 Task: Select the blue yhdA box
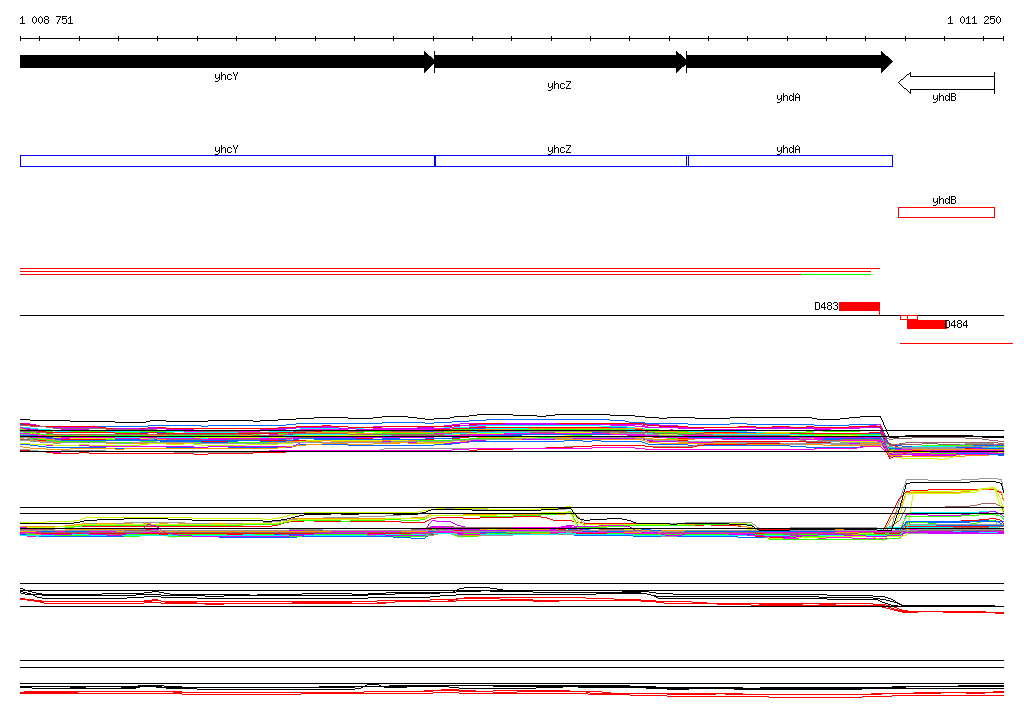pos(790,161)
